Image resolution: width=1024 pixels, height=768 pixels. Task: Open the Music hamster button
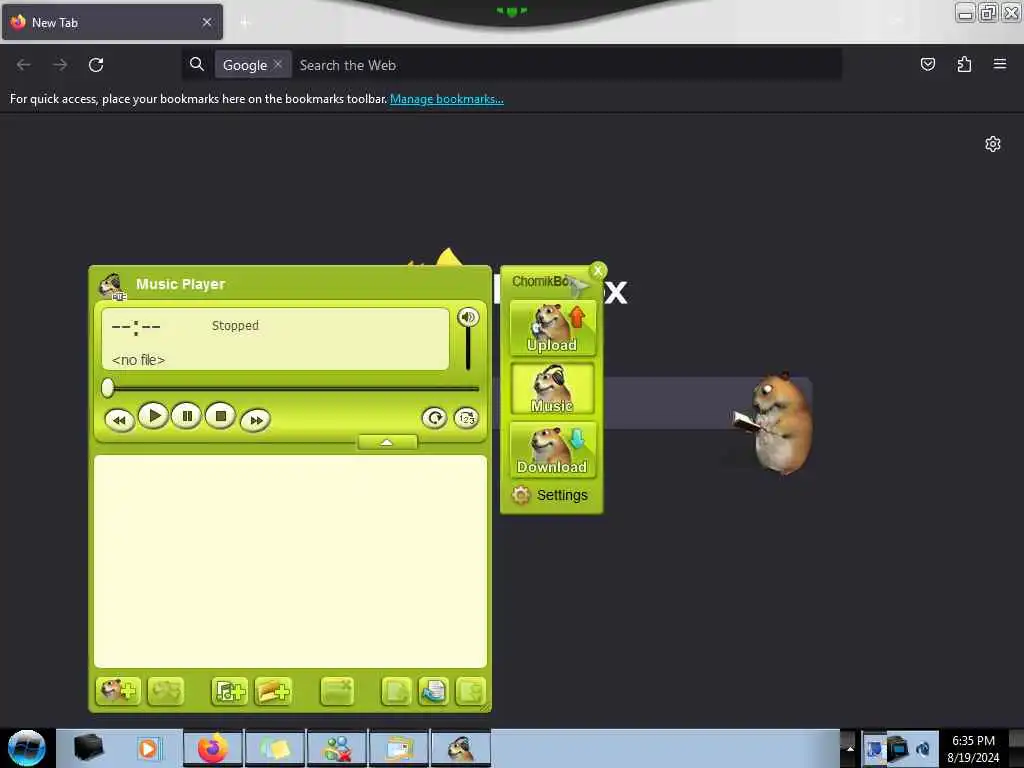(x=552, y=389)
